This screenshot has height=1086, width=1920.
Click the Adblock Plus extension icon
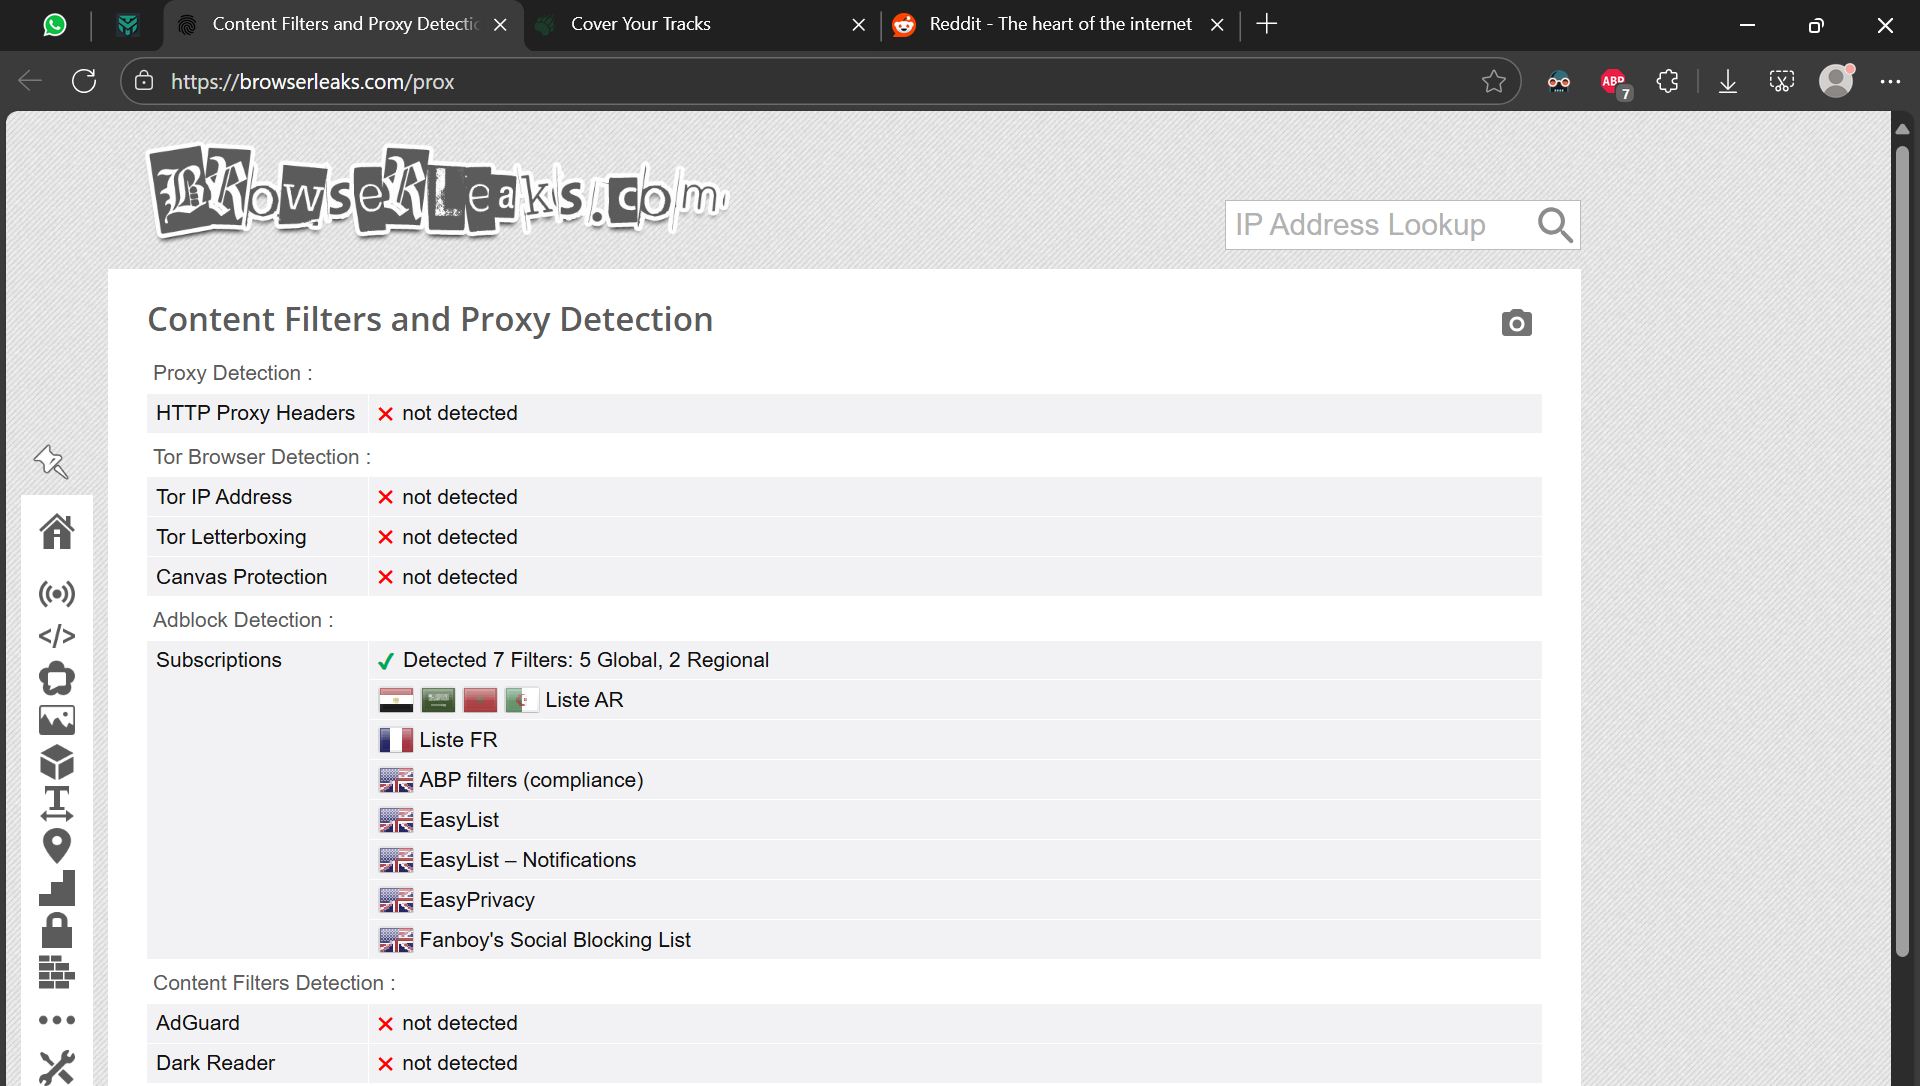point(1613,82)
